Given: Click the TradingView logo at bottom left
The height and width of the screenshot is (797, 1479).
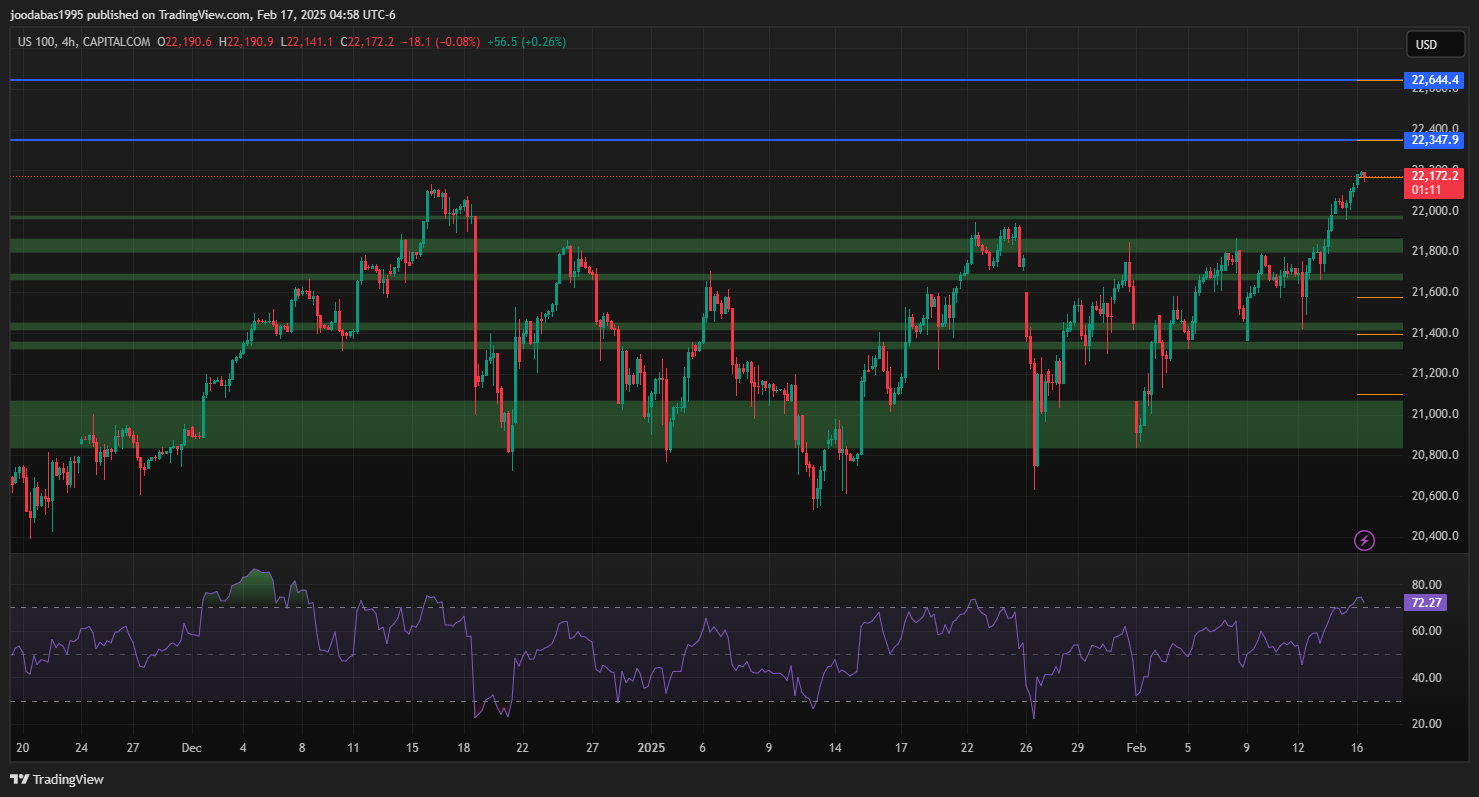Looking at the screenshot, I should [x=57, y=779].
